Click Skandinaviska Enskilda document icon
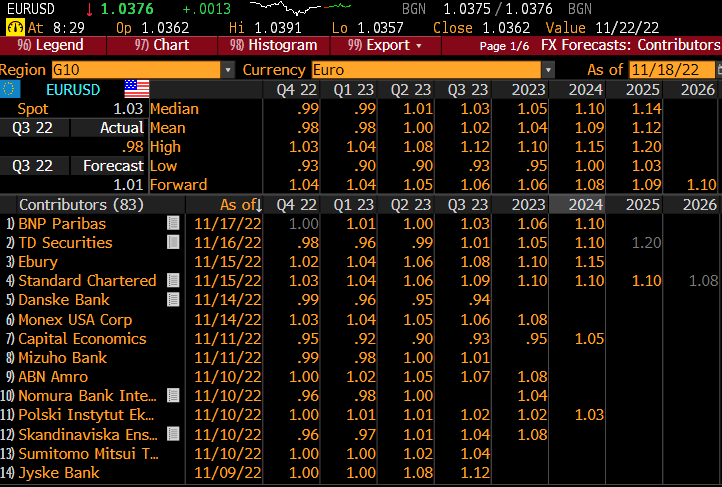 point(173,434)
